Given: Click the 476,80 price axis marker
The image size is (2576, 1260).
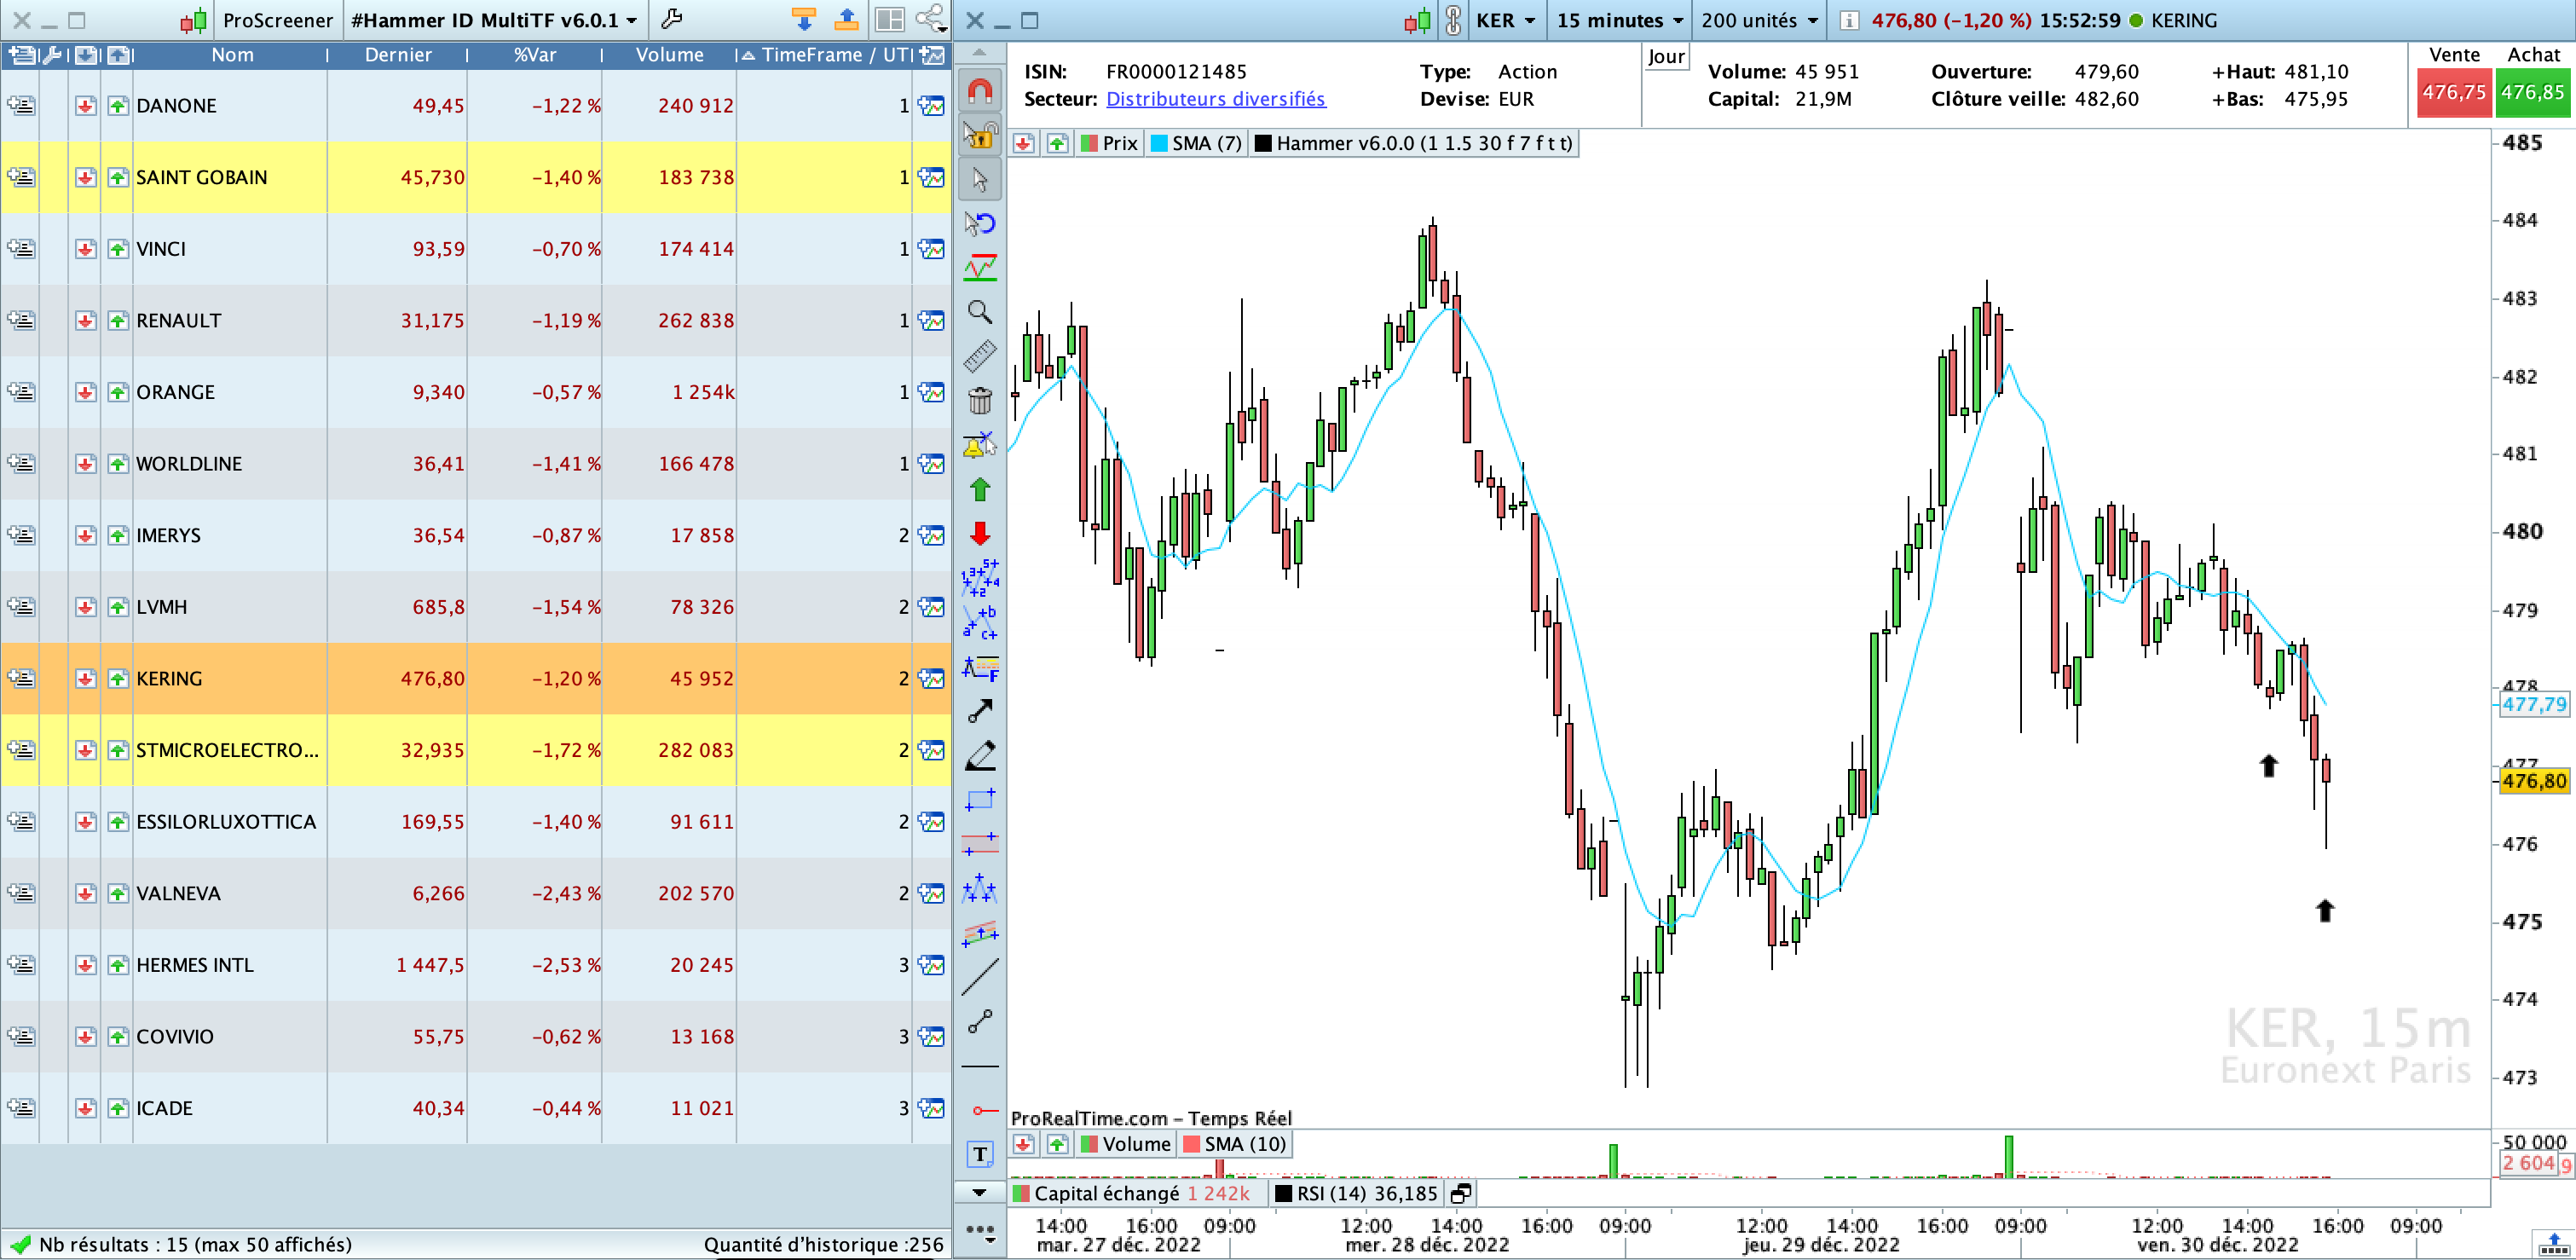Looking at the screenshot, I should (x=2534, y=781).
